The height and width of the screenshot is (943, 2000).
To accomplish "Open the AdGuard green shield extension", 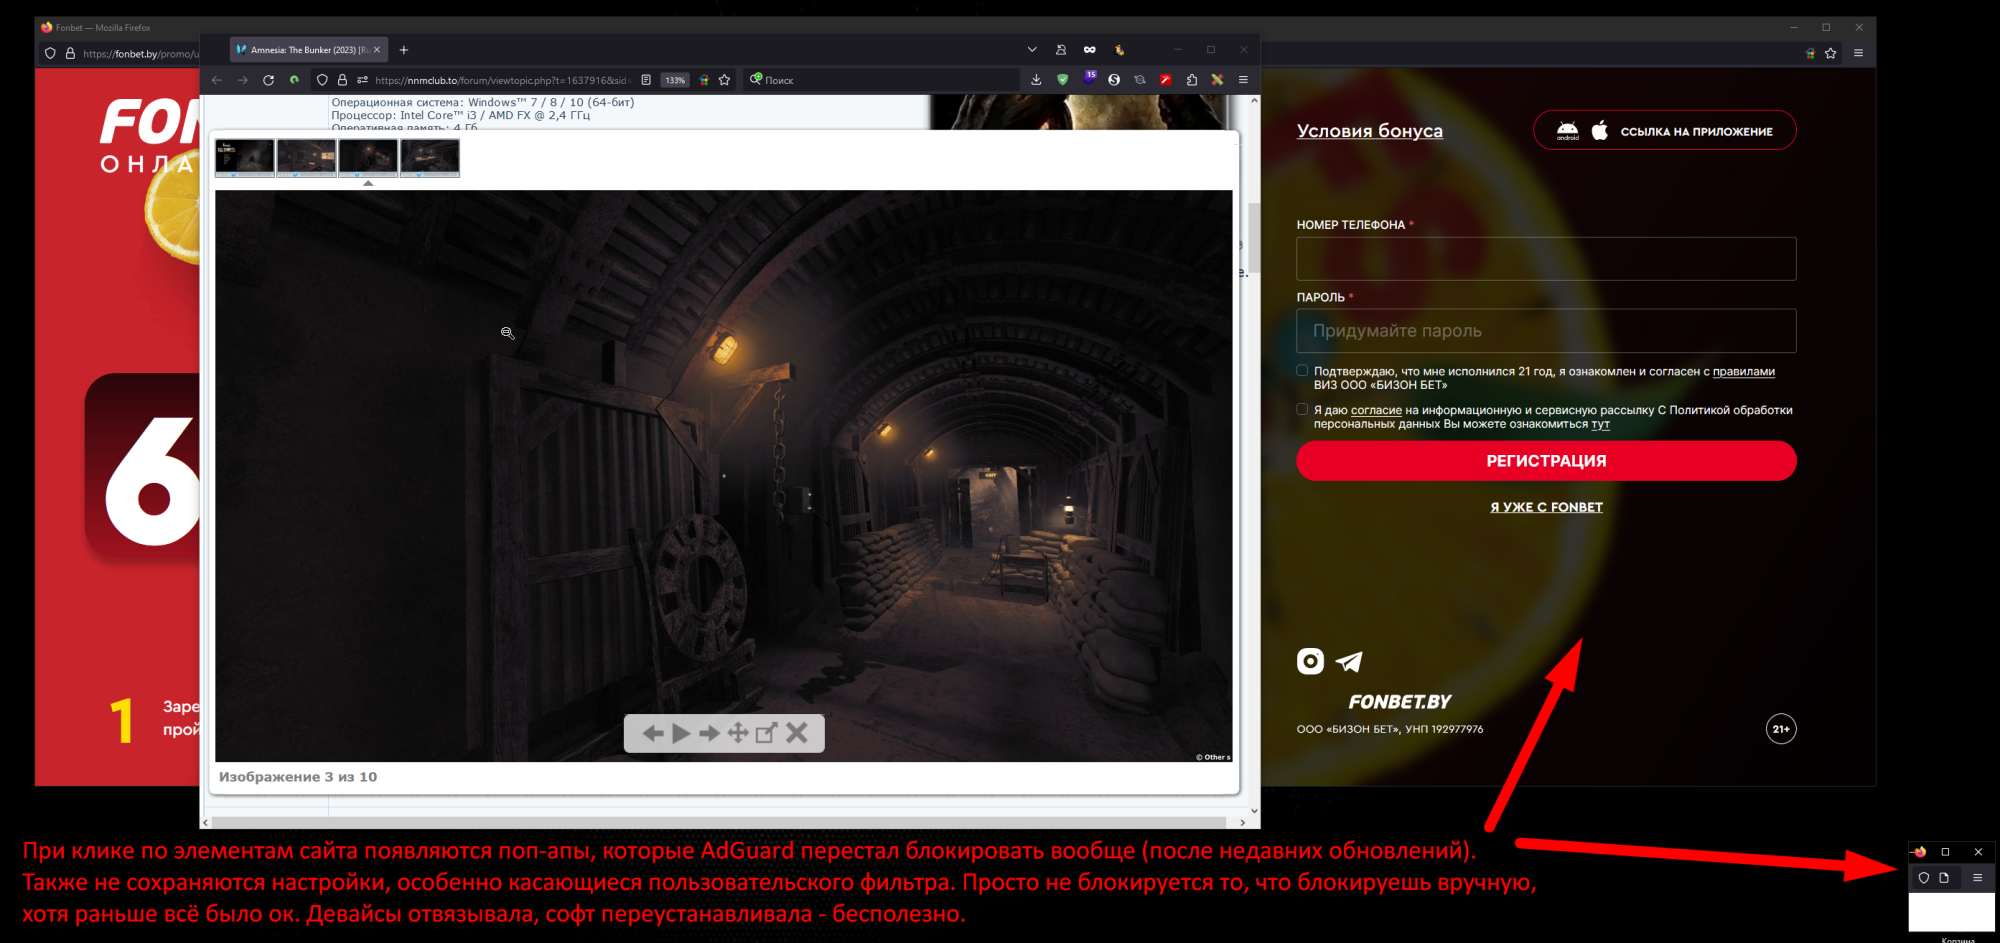I will (x=1062, y=80).
